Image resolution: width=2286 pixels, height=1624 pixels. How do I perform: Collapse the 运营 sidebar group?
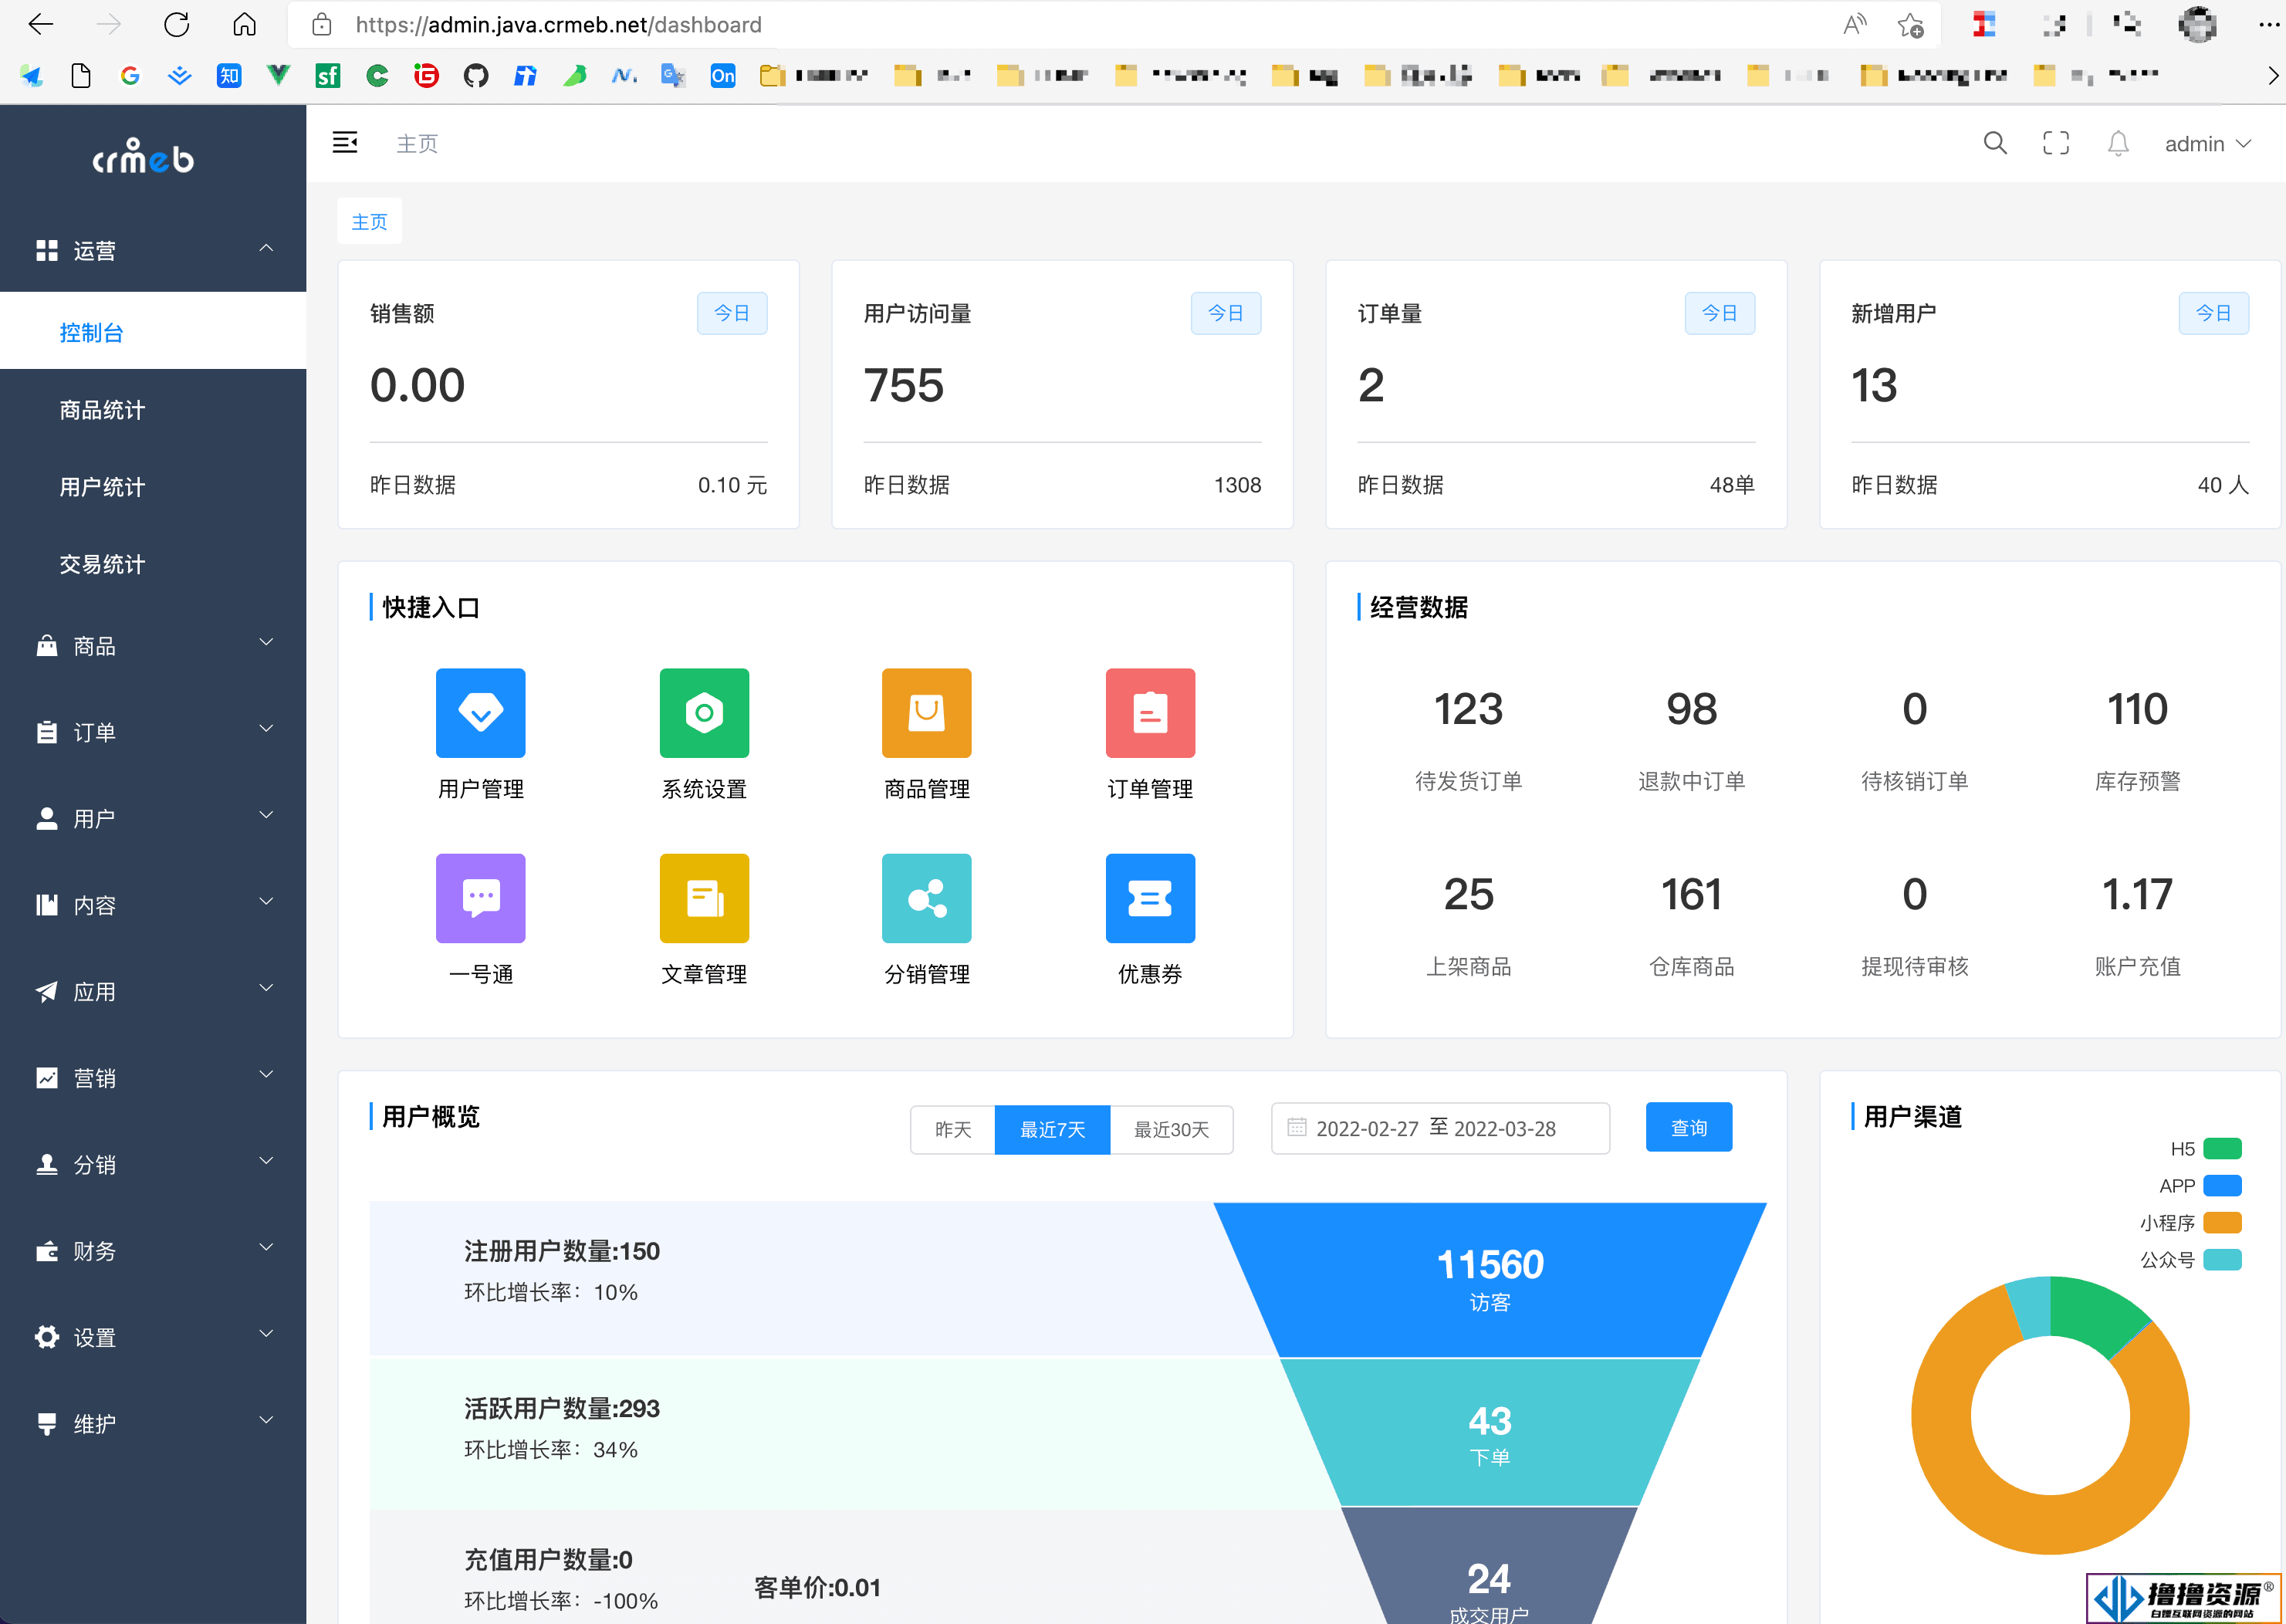pos(153,250)
